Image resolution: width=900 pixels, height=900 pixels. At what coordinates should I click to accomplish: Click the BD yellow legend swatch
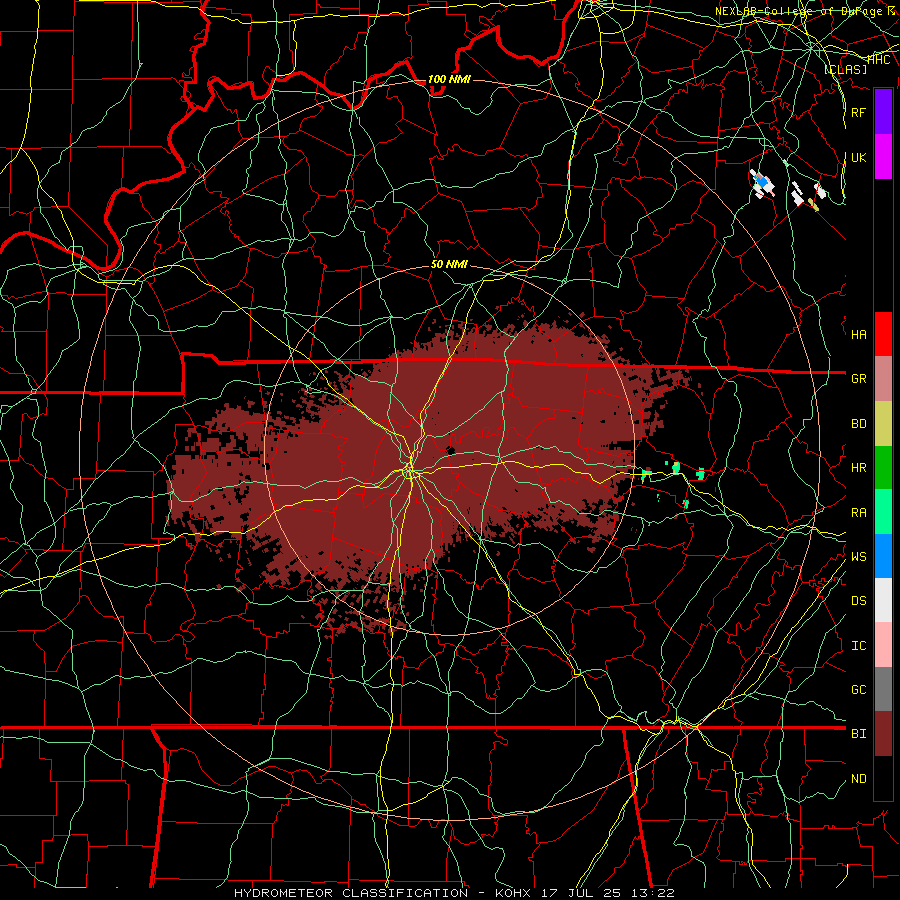(883, 423)
